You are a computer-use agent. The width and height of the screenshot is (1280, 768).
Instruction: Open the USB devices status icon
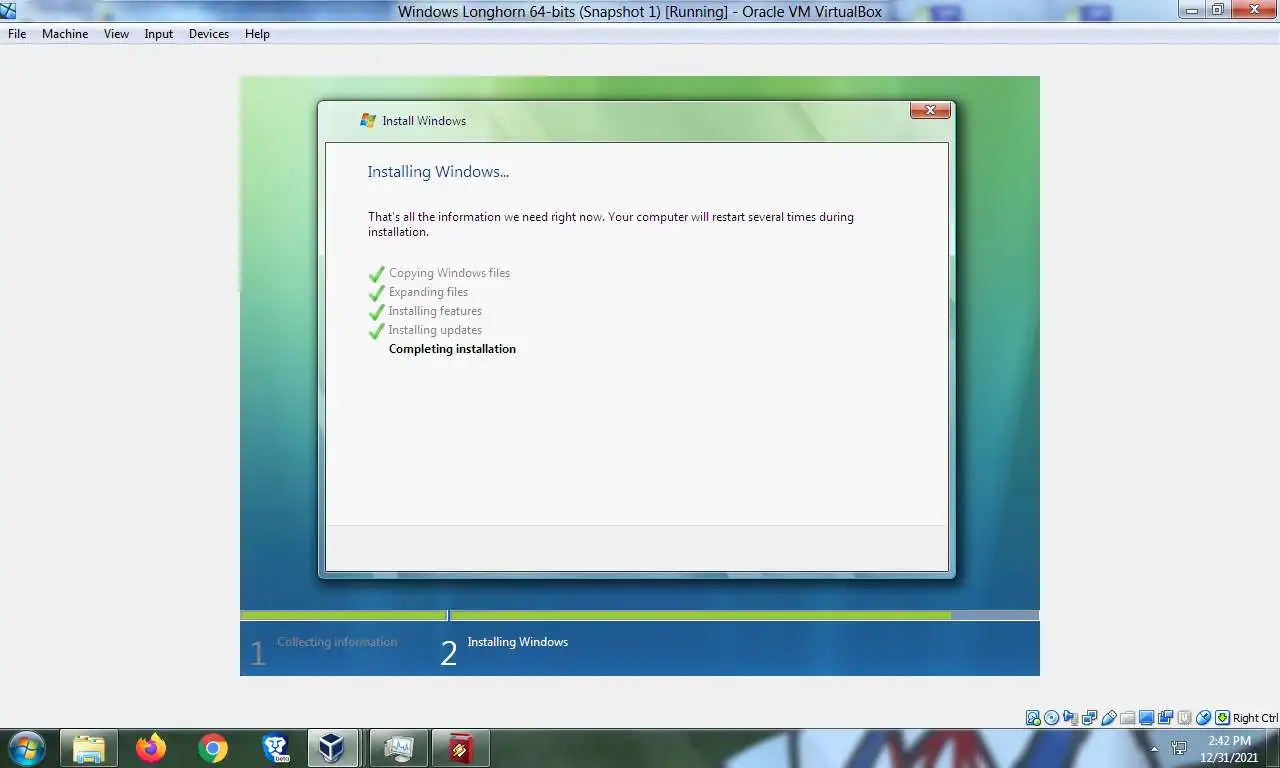[x=1109, y=718]
